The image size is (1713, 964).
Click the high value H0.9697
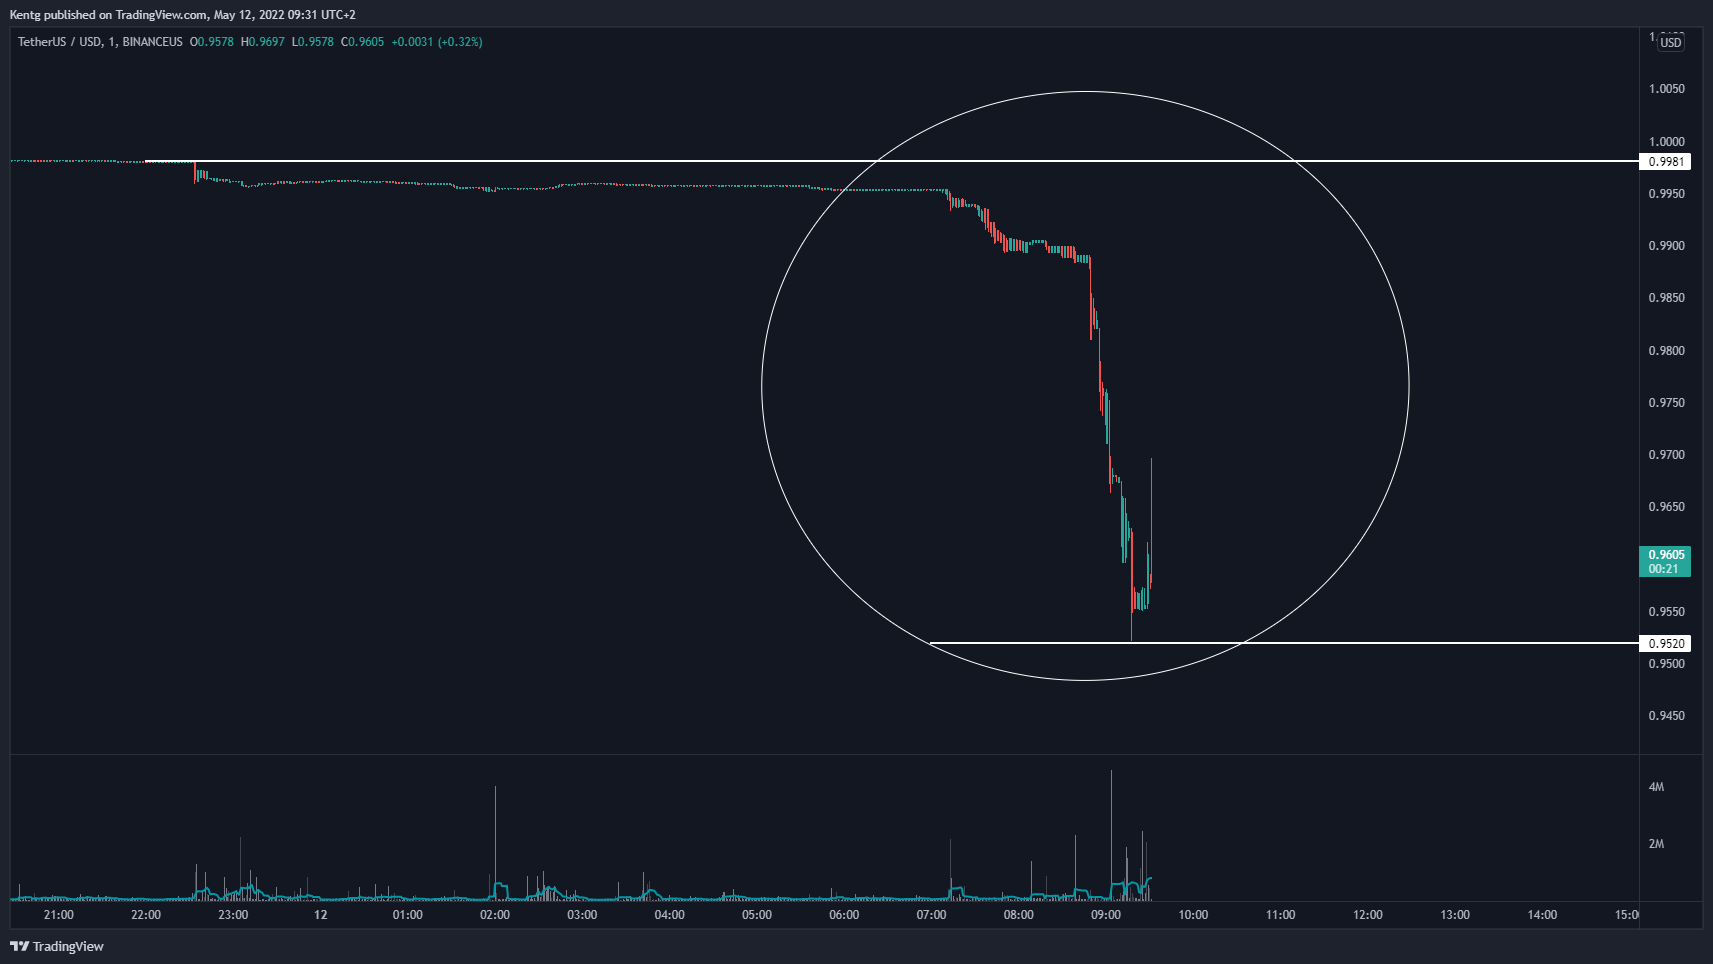pyautogui.click(x=263, y=42)
